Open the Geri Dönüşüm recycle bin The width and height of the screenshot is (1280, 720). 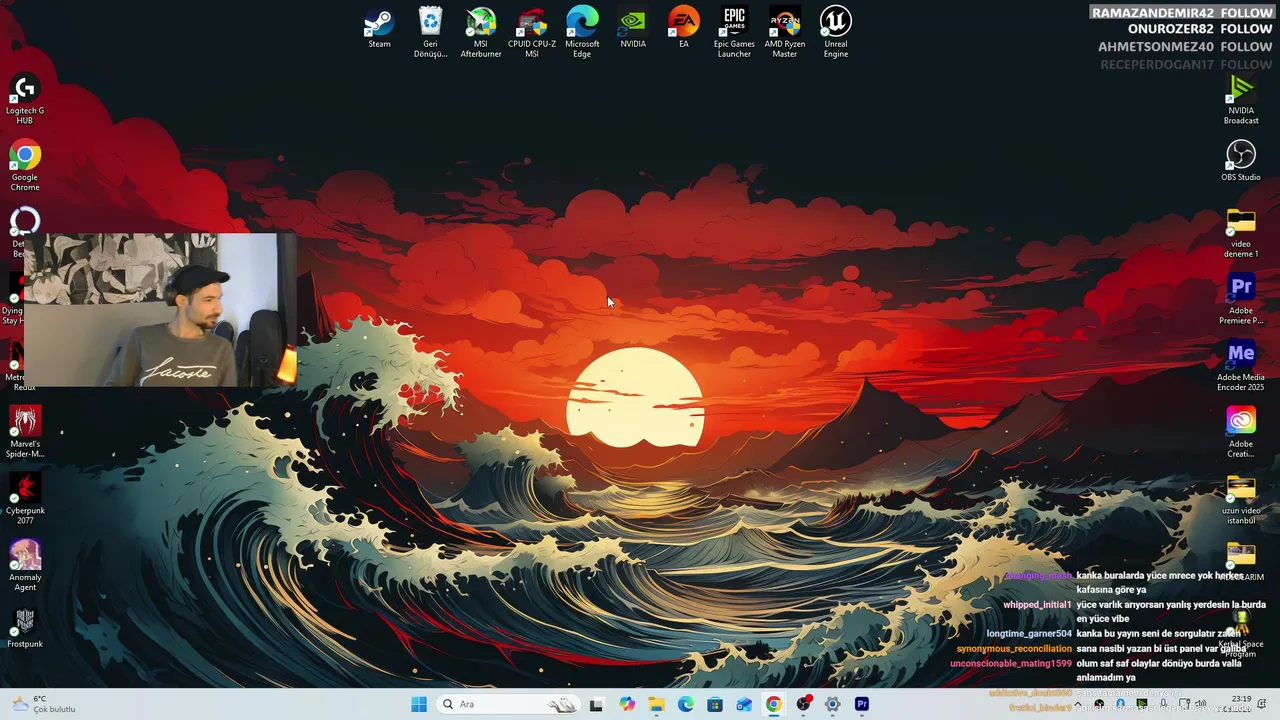(x=430, y=32)
